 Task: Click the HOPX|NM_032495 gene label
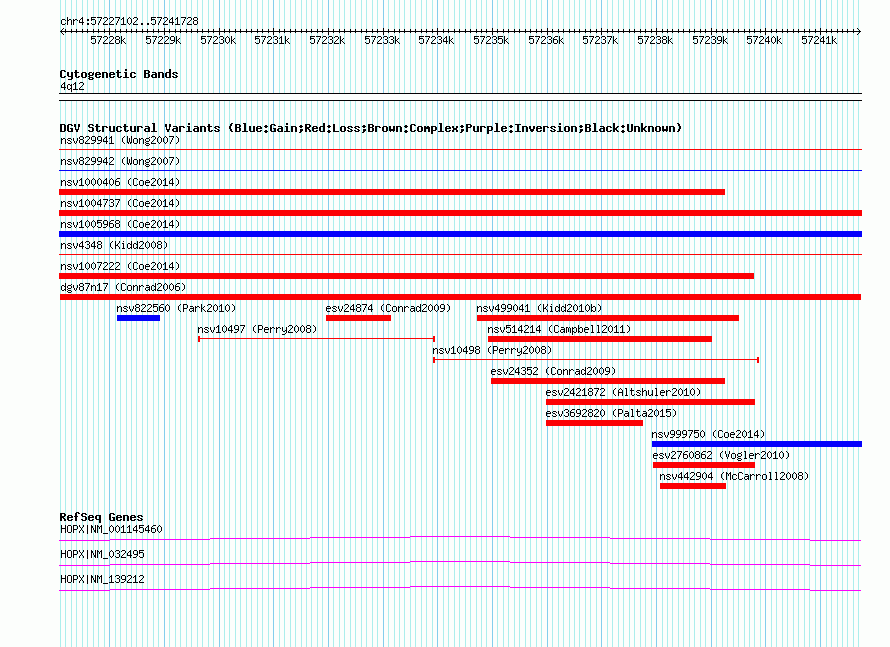pos(102,554)
